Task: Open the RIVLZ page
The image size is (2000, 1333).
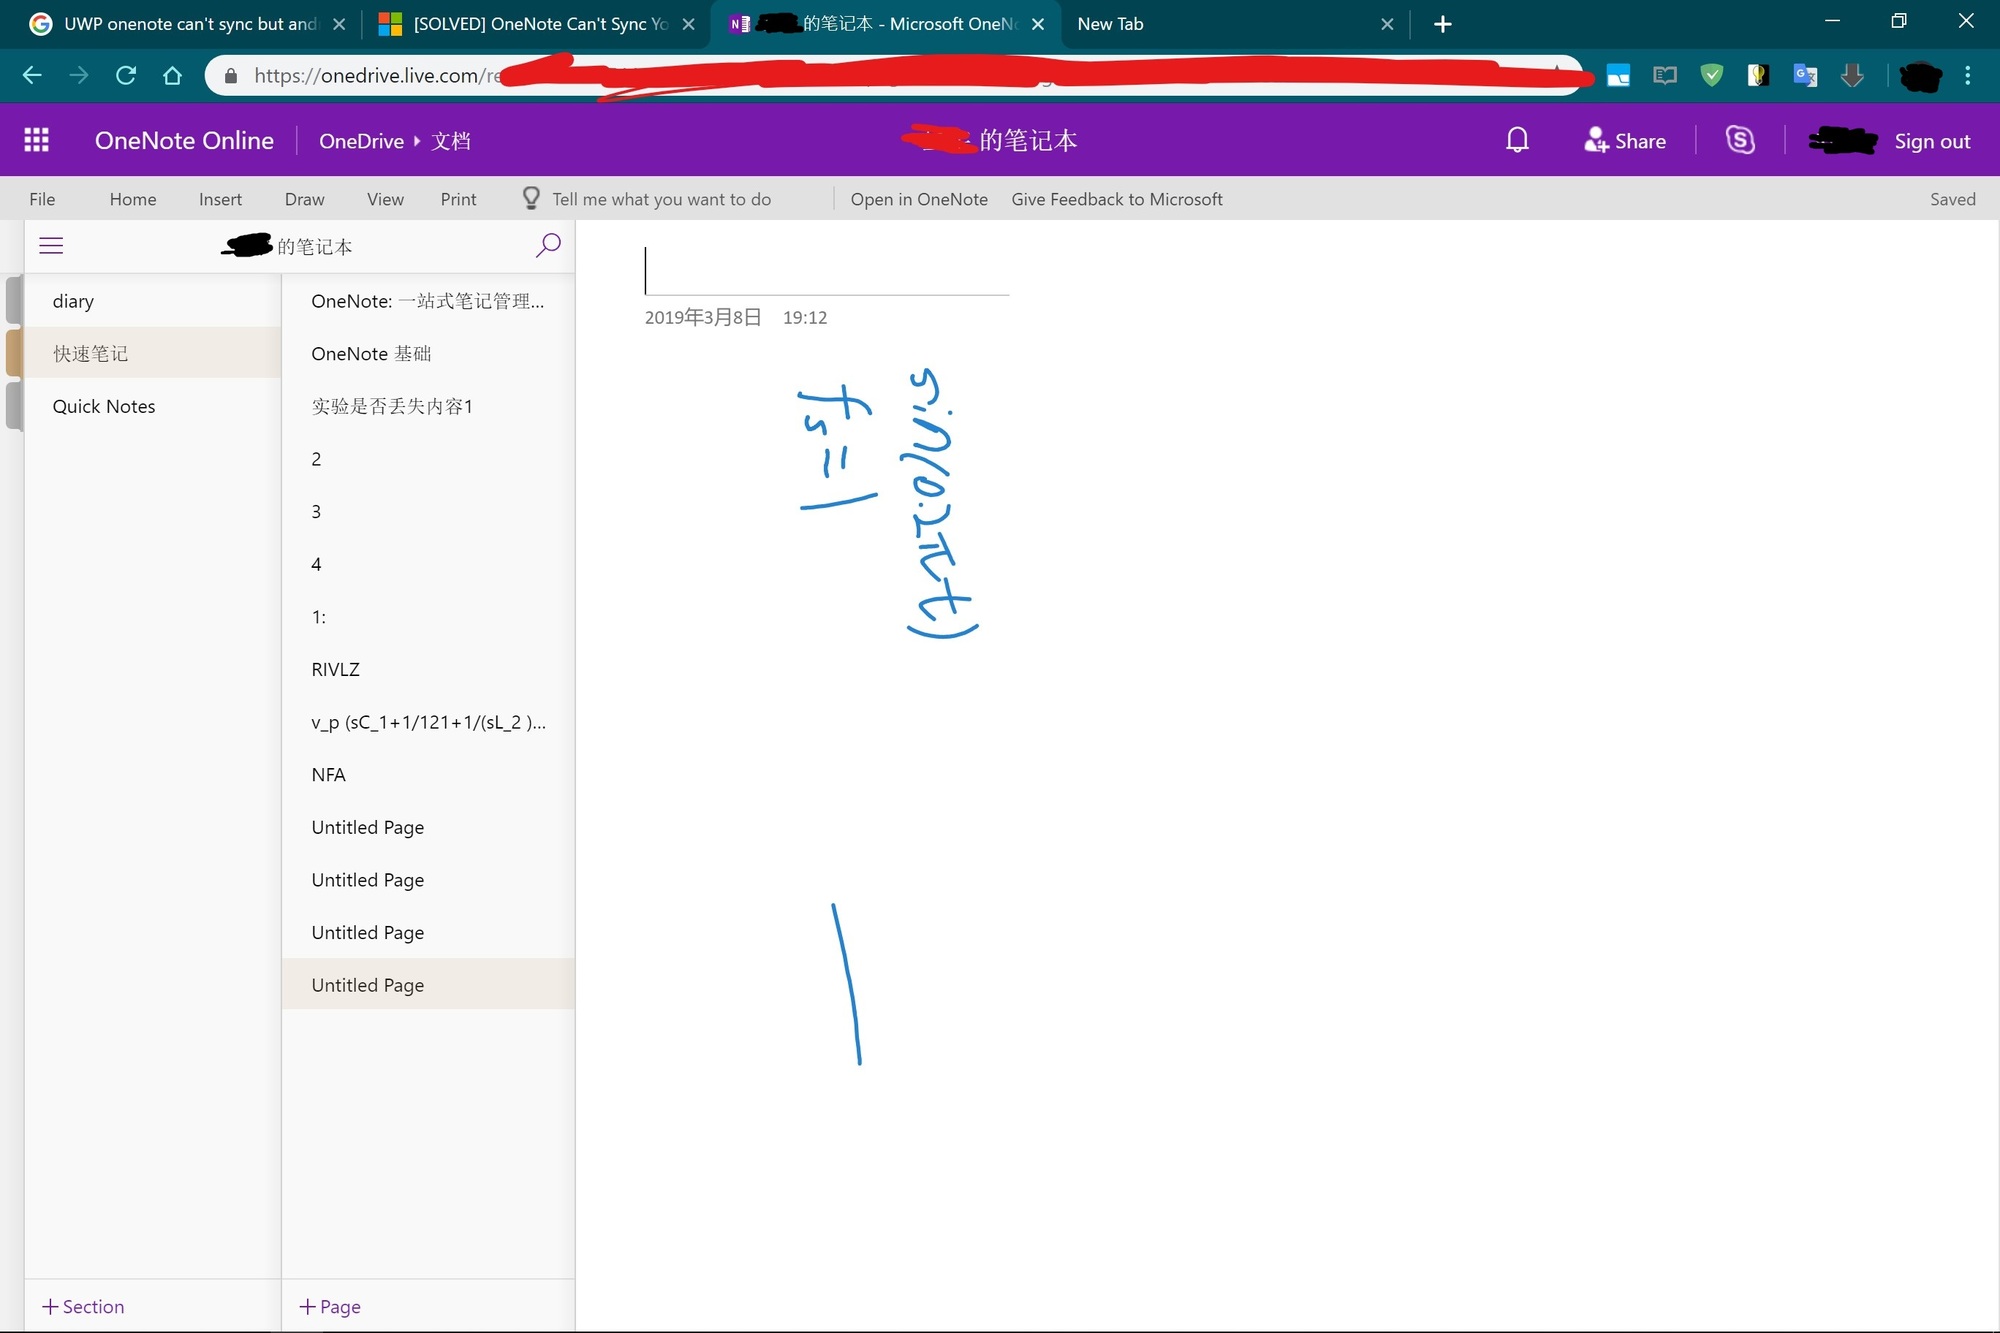Action: pos(335,669)
